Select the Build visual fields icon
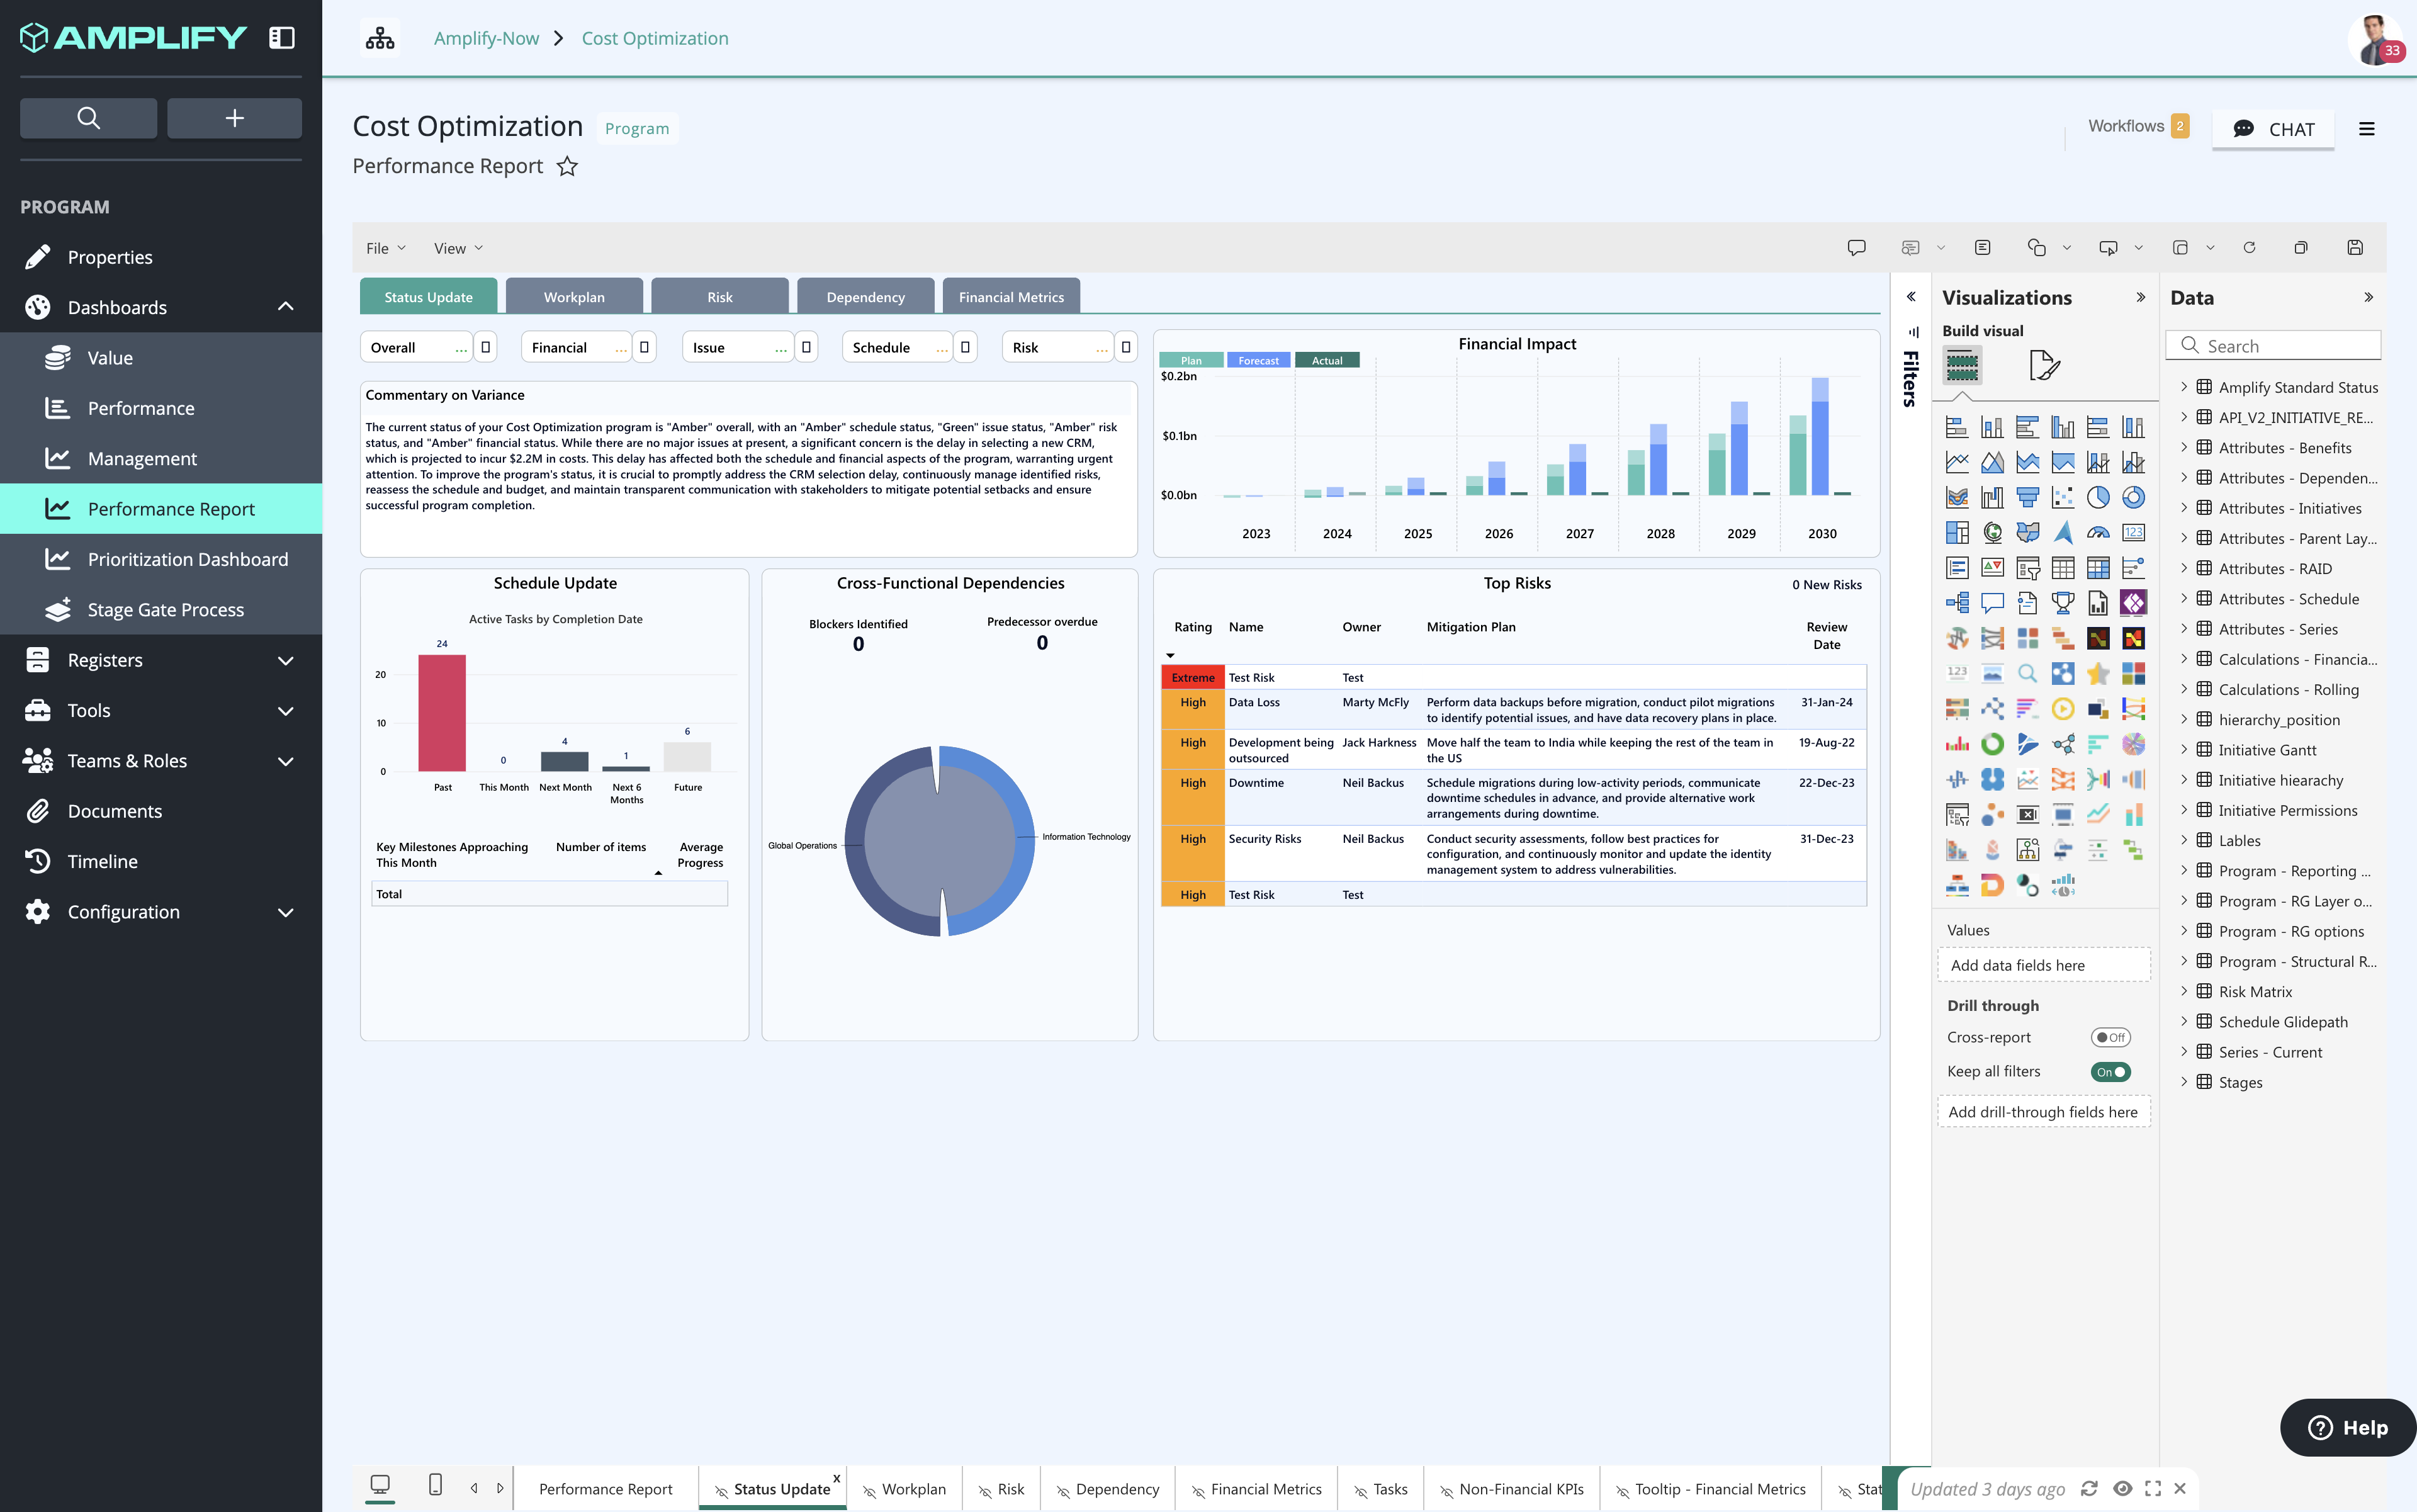This screenshot has width=2417, height=1512. pos(1962,366)
